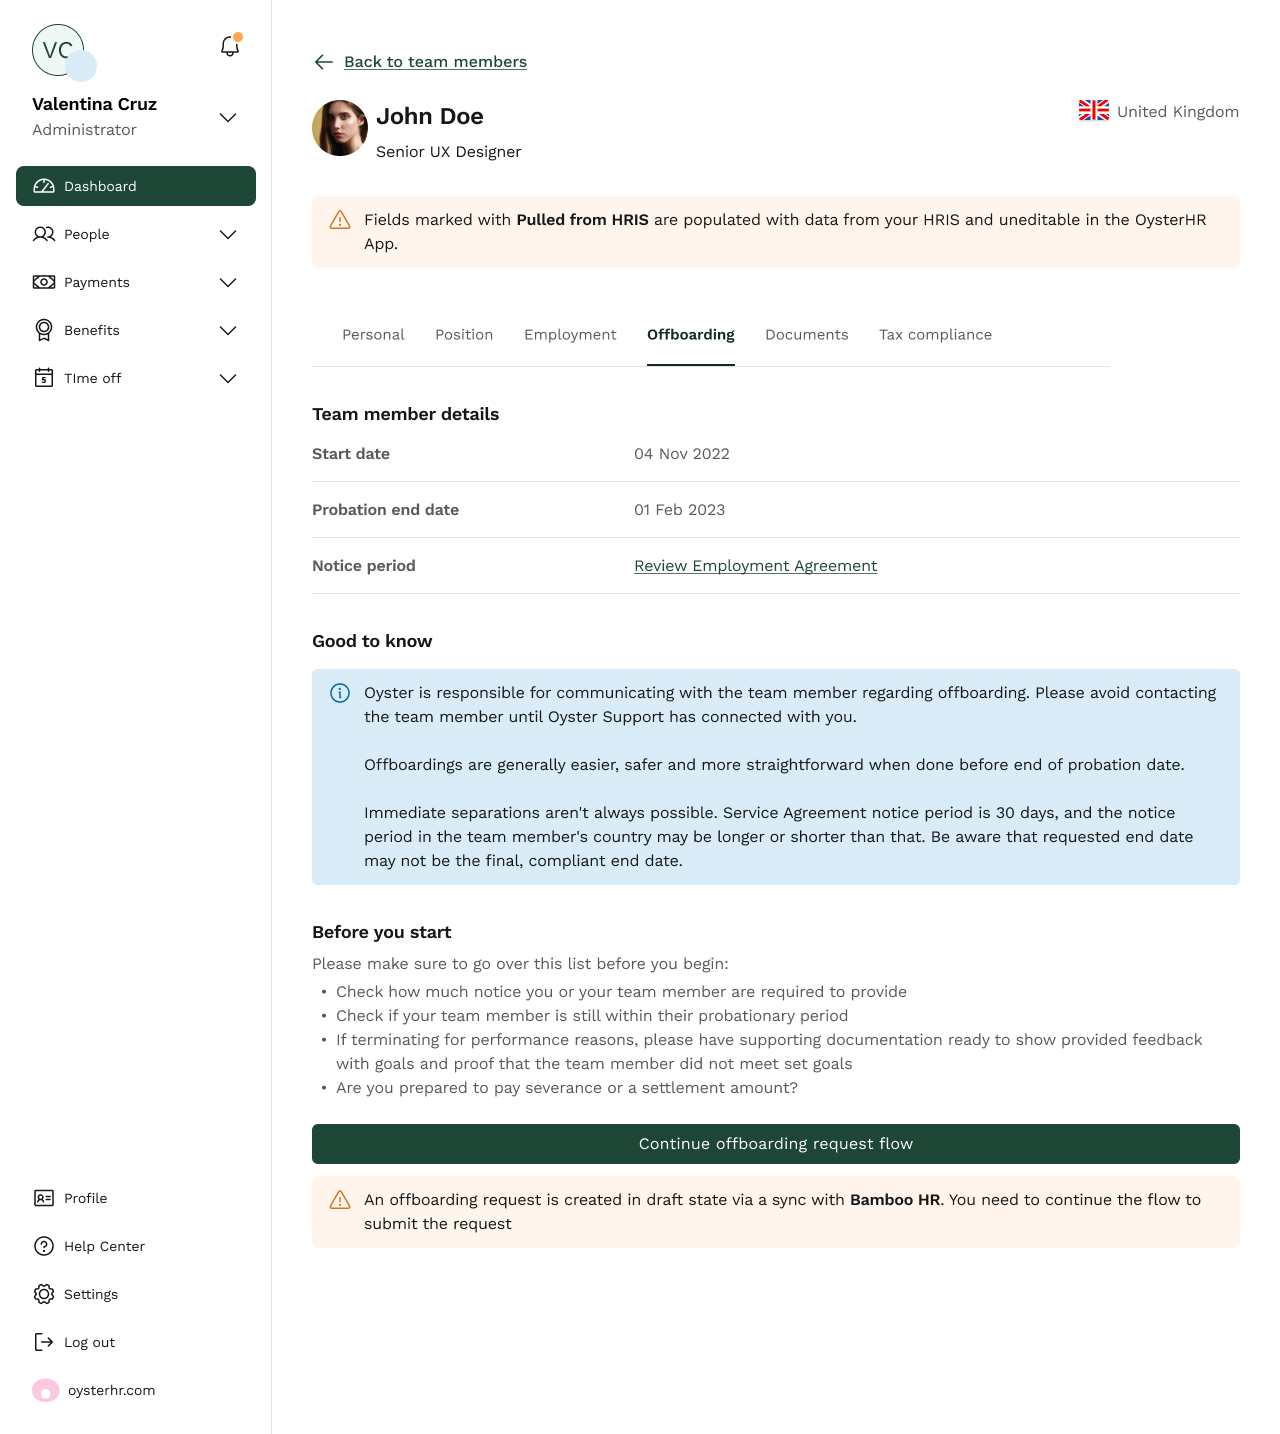The width and height of the screenshot is (1280, 1434).
Task: Expand the Time off submenu chevron
Action: 228,378
